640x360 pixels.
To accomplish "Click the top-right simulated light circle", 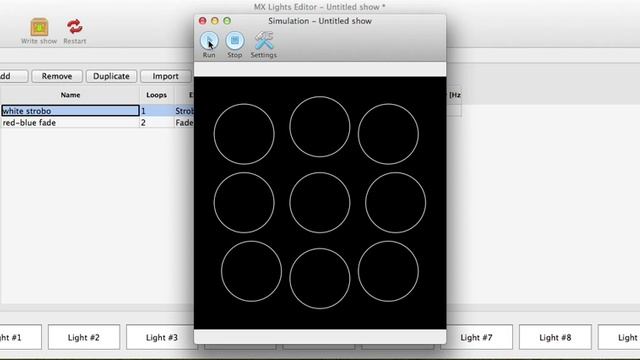I will point(388,134).
